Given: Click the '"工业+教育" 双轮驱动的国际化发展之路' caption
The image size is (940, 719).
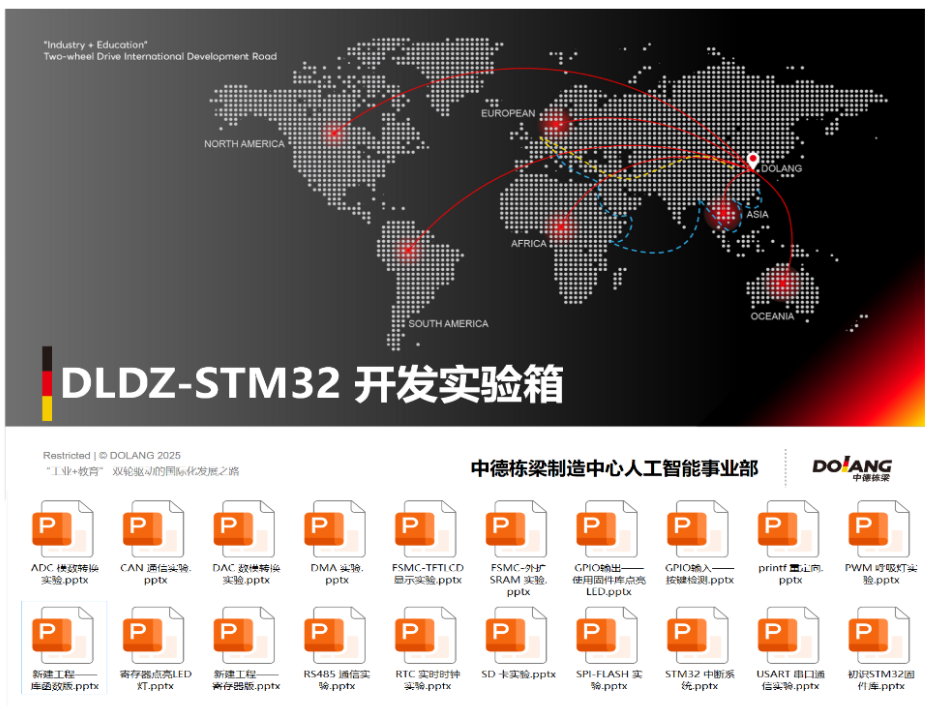Looking at the screenshot, I should click(143, 471).
